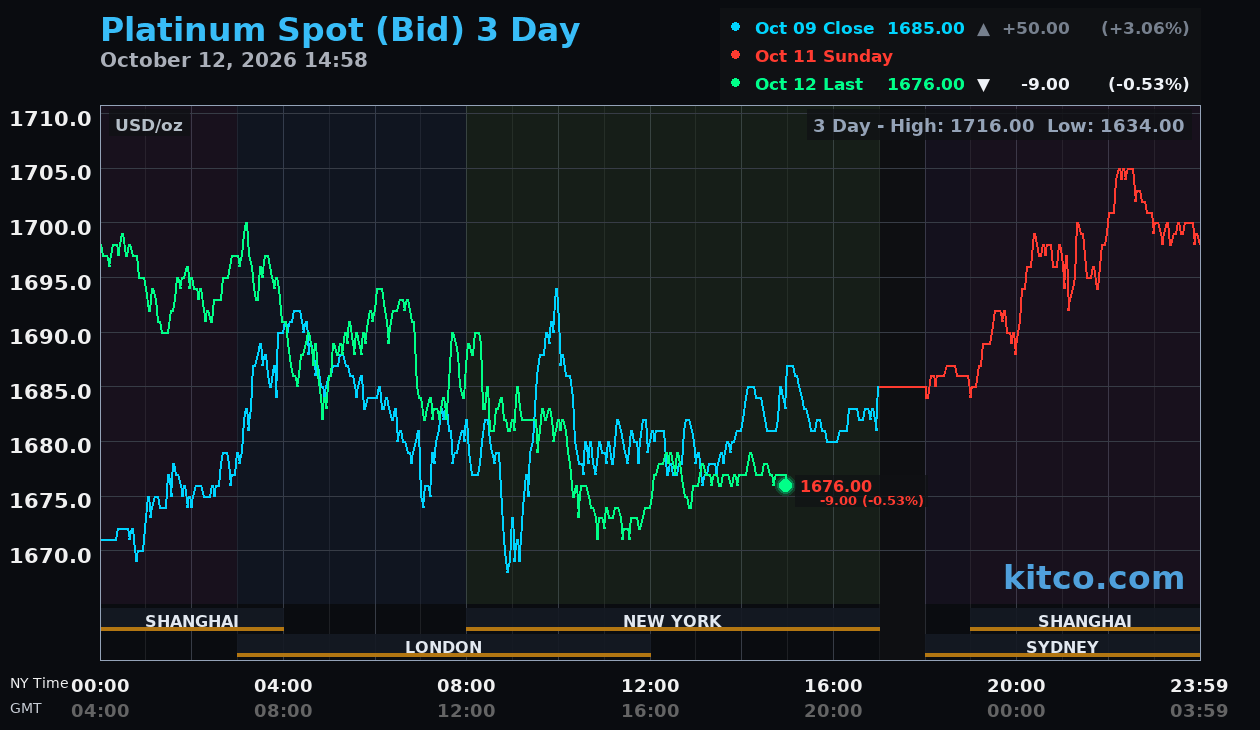Click the 03:59 GMT label
Viewport: 1260px width, 730px height.
coord(1199,711)
